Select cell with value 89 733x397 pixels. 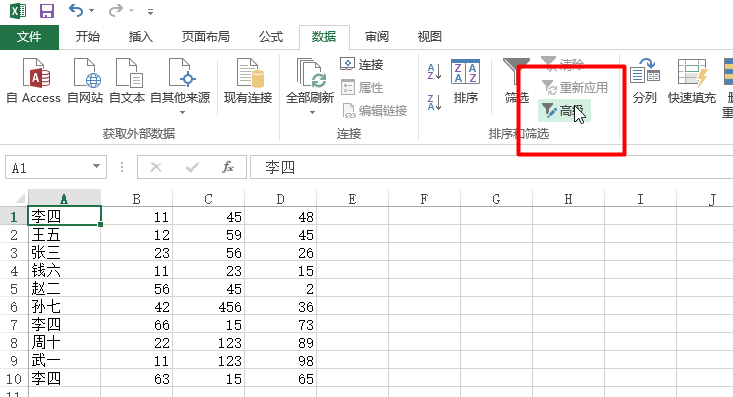280,342
